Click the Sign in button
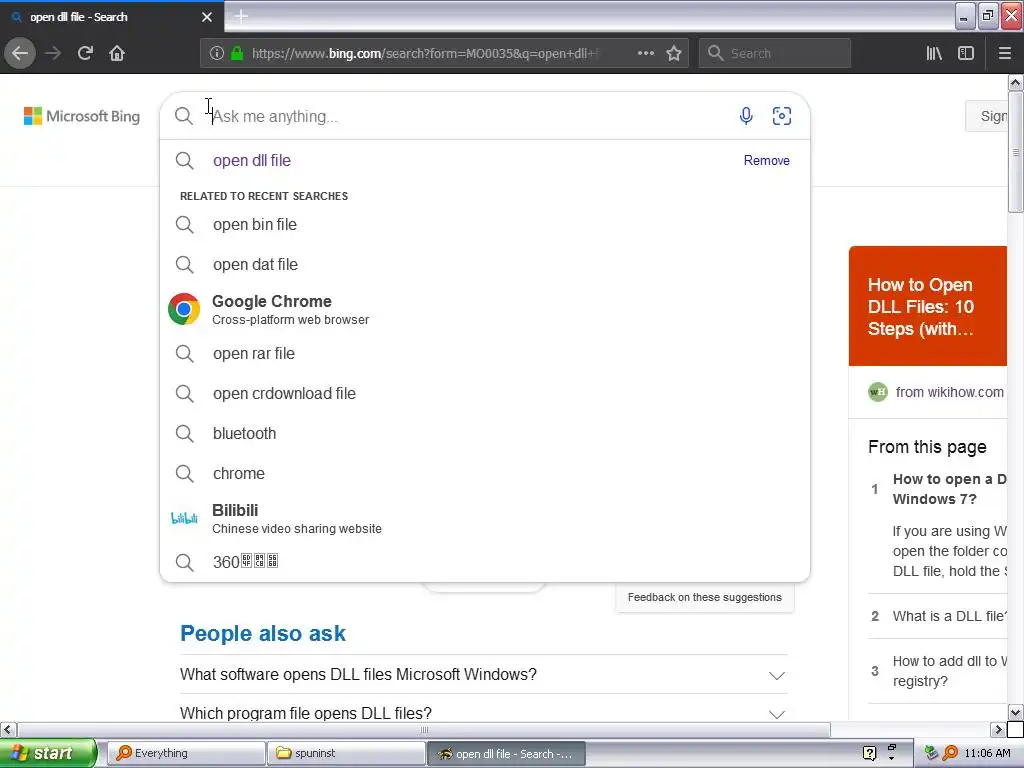 point(987,116)
